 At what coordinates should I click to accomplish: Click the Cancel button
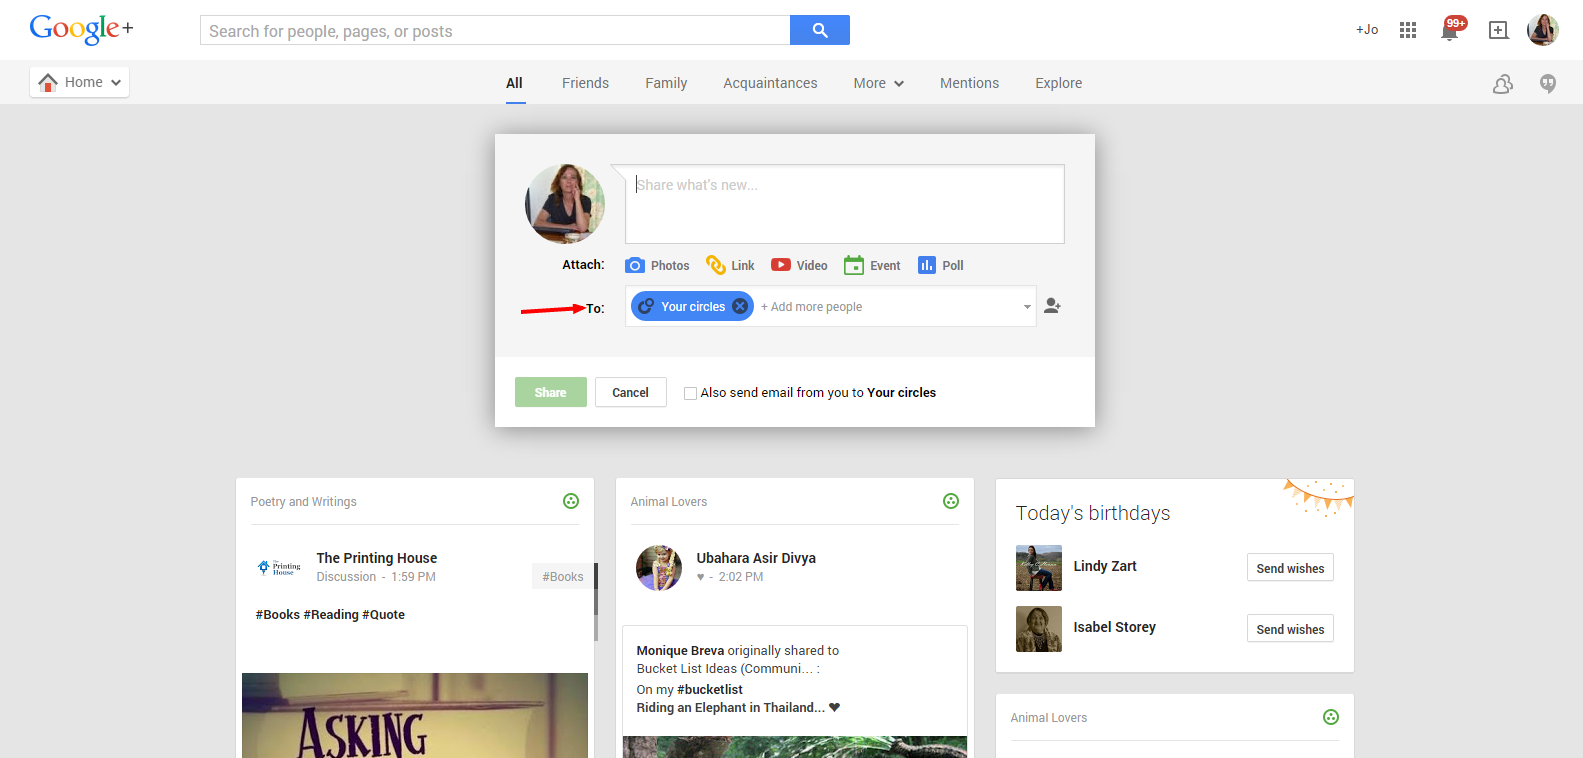click(x=630, y=392)
